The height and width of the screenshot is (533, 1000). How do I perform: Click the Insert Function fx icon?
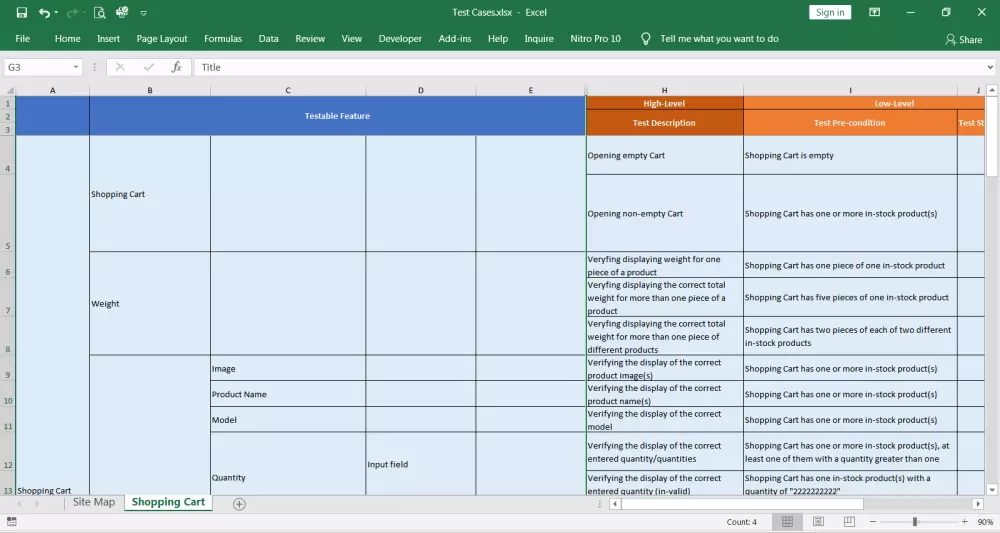pyautogui.click(x=176, y=67)
